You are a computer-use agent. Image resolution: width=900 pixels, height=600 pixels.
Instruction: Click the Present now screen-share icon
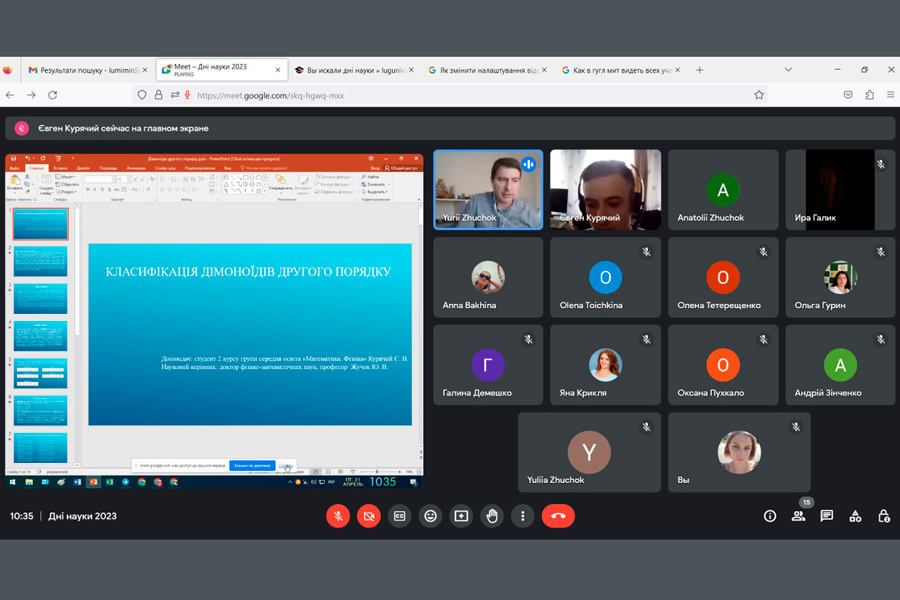pos(461,516)
